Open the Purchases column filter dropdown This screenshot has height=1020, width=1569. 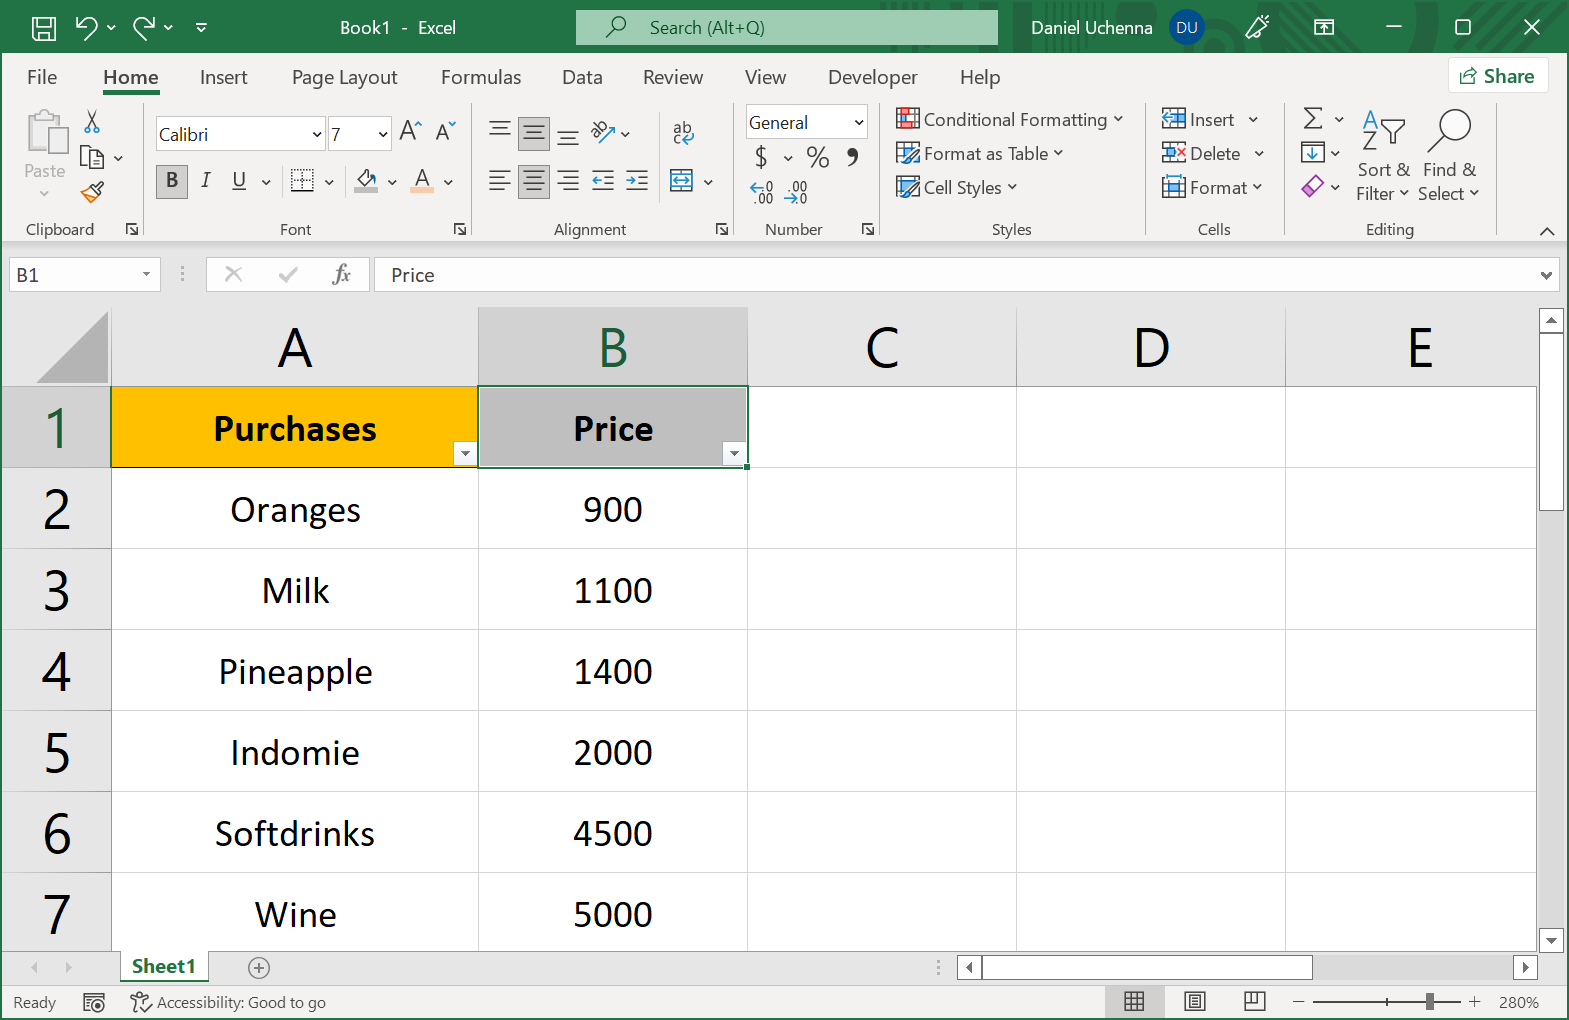click(x=465, y=454)
